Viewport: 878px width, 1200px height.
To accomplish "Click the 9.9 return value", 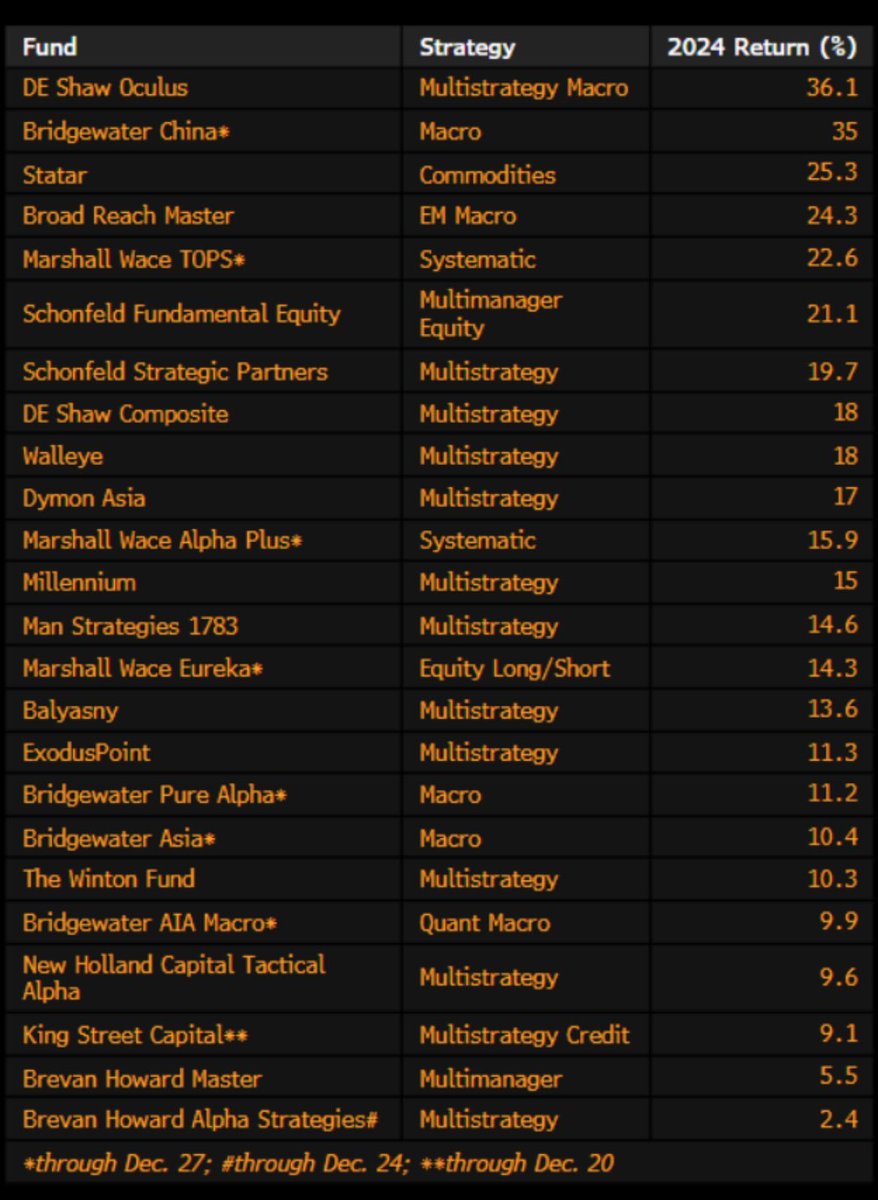I will (839, 922).
